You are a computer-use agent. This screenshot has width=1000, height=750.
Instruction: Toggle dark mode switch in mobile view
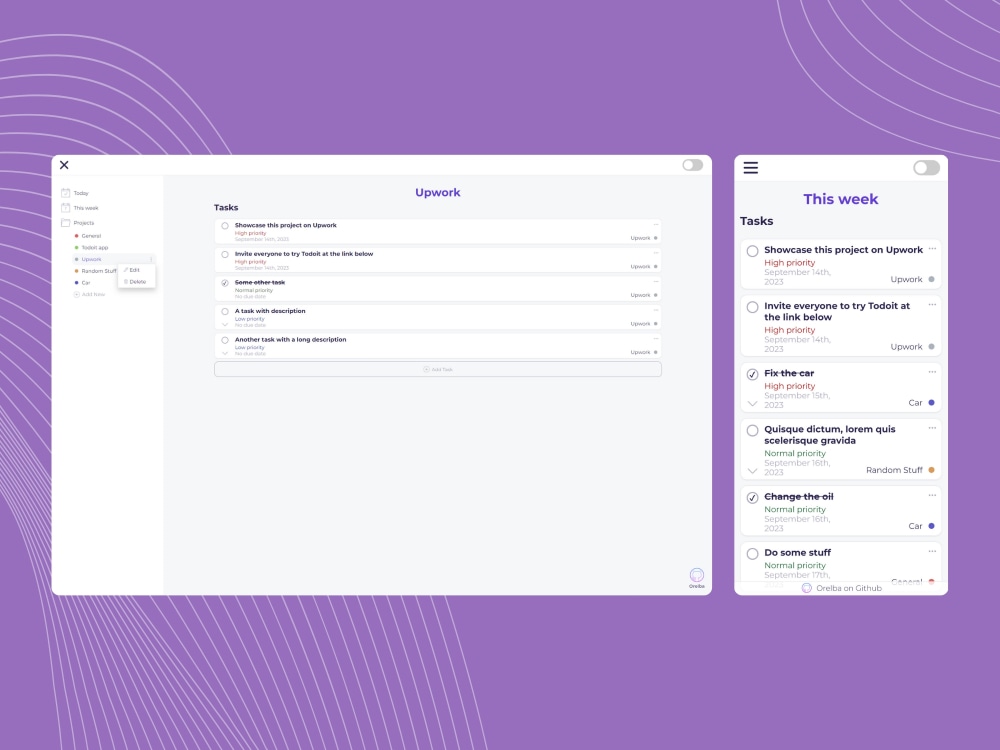926,168
